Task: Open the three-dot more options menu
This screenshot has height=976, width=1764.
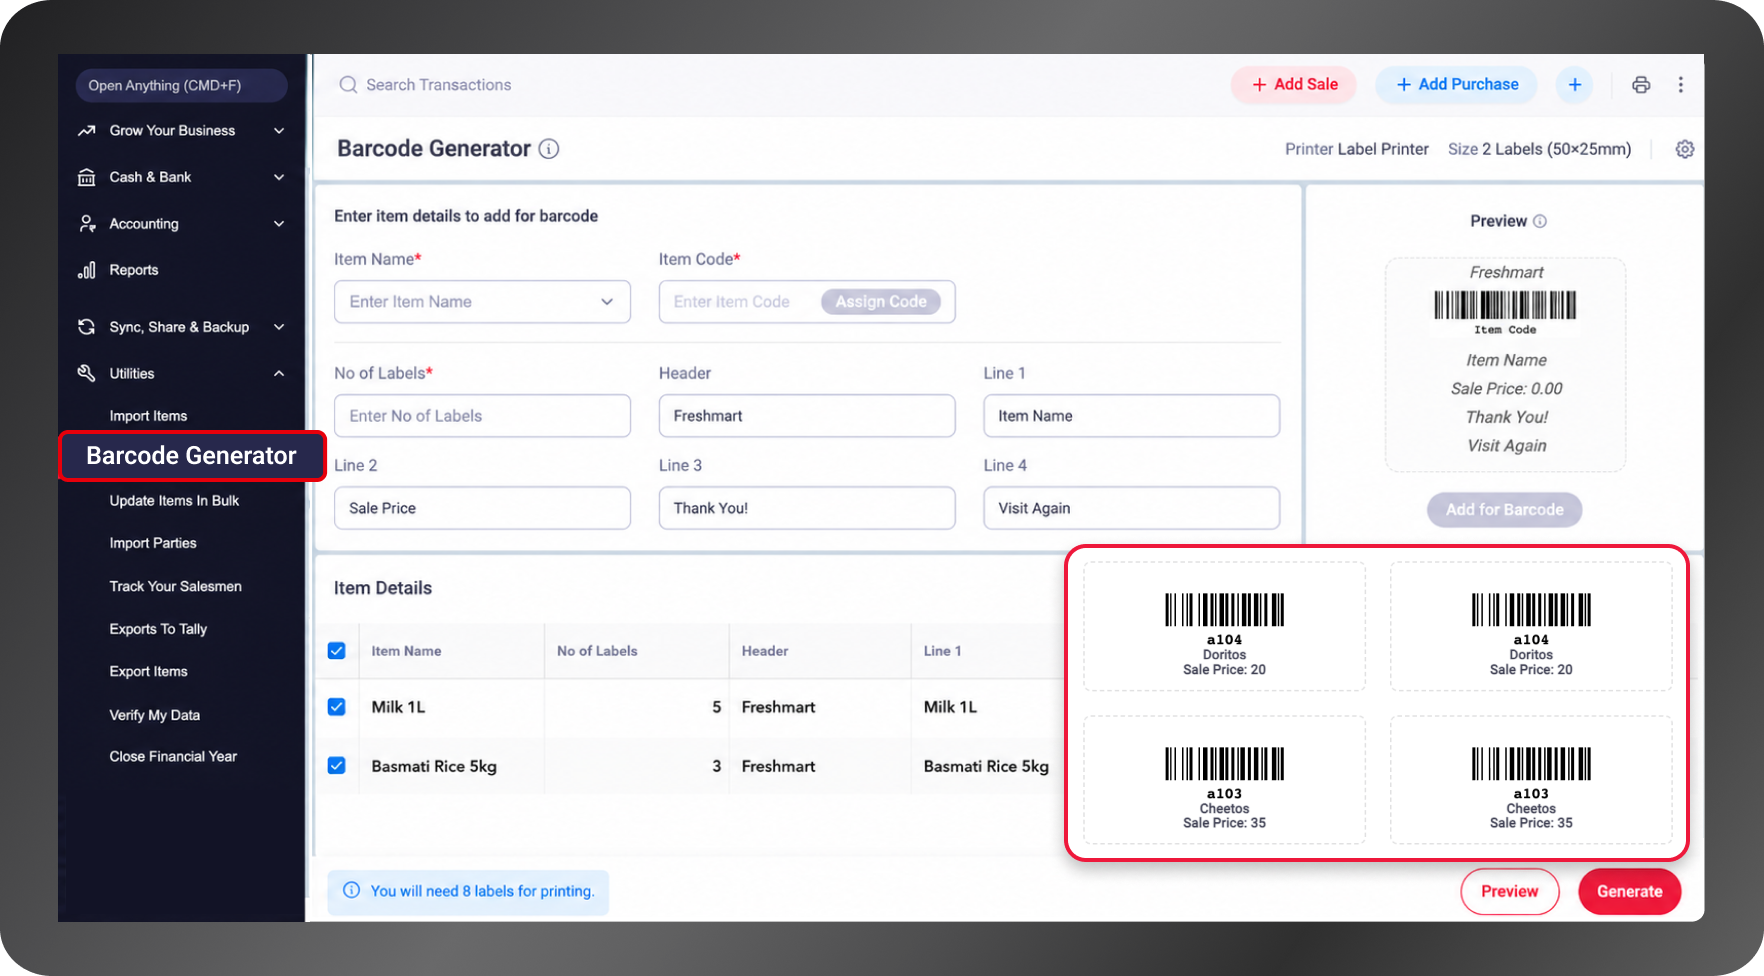Action: coord(1681,85)
